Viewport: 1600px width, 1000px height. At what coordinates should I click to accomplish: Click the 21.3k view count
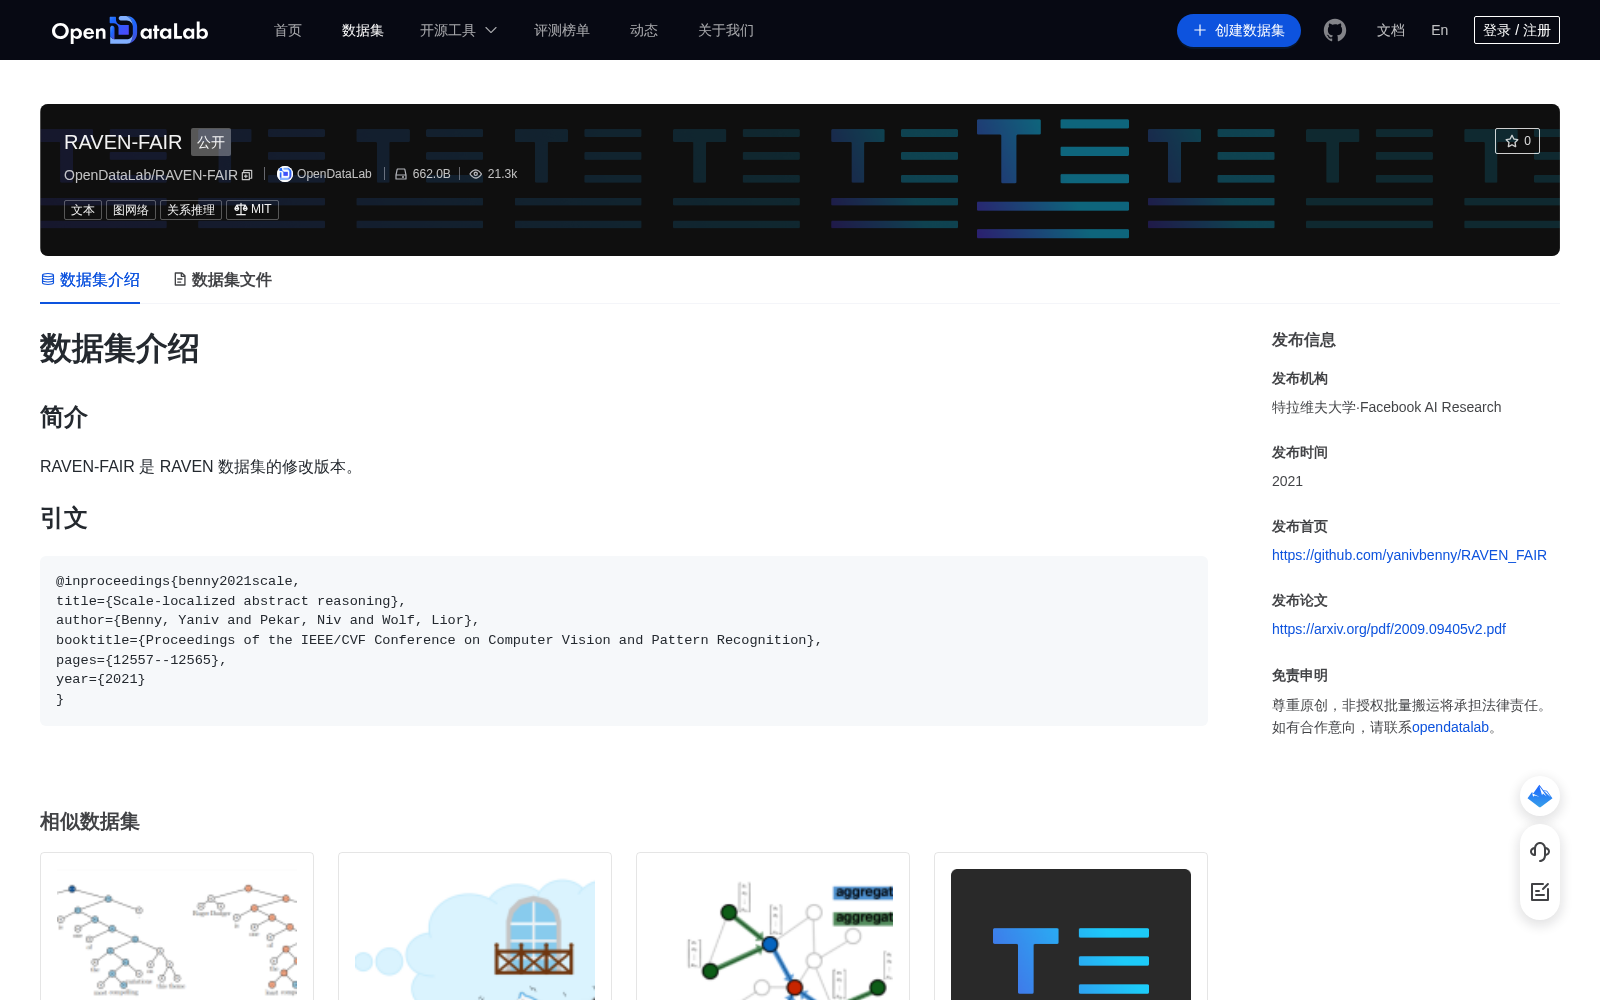click(502, 174)
